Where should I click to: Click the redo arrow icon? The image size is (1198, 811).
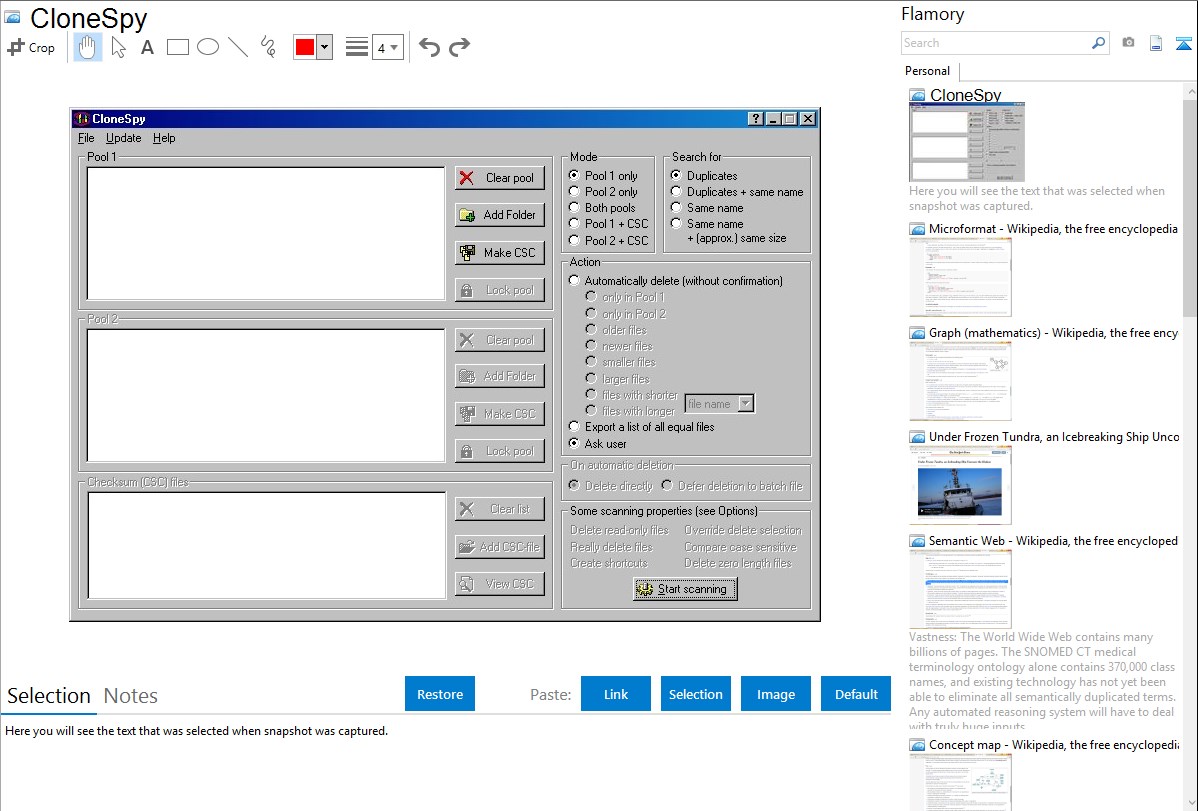(x=459, y=47)
